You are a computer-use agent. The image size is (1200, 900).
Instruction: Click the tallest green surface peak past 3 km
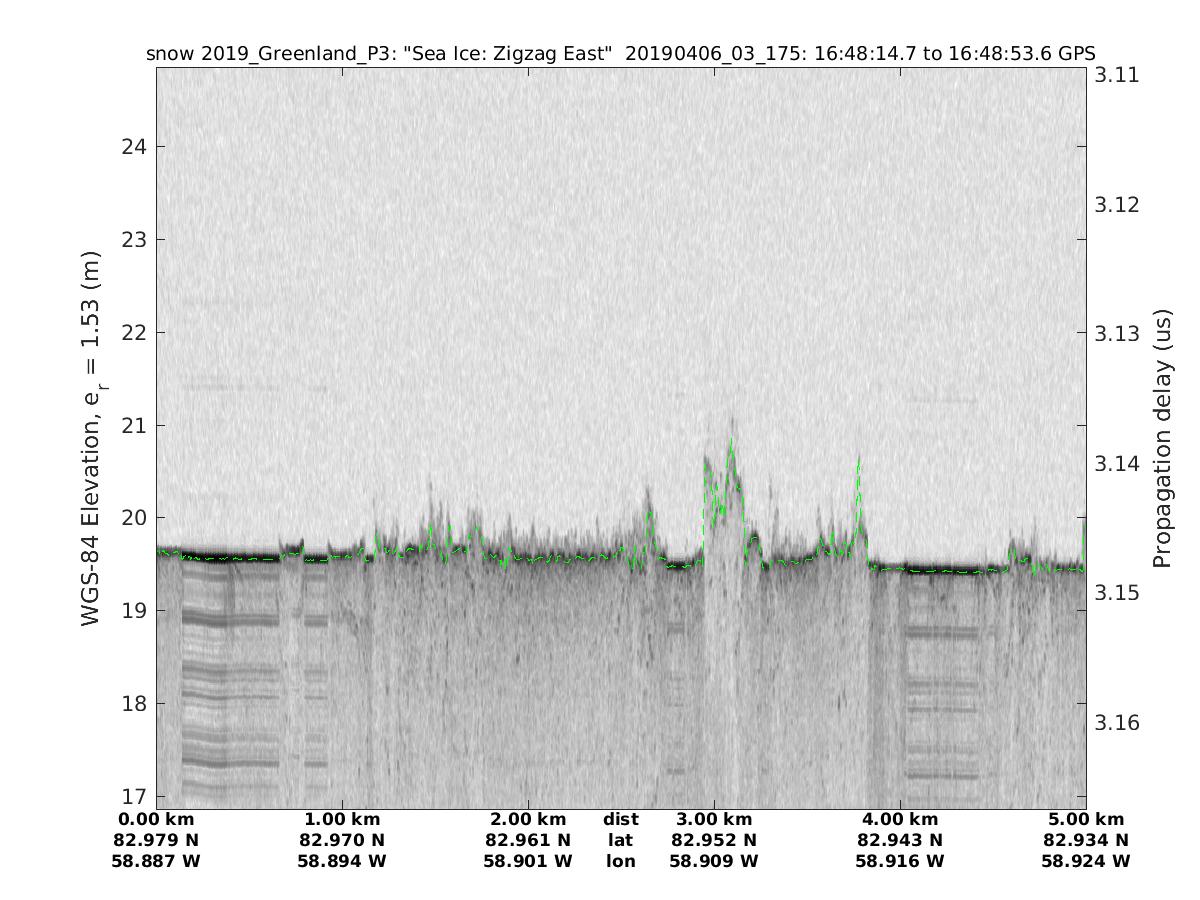point(731,440)
